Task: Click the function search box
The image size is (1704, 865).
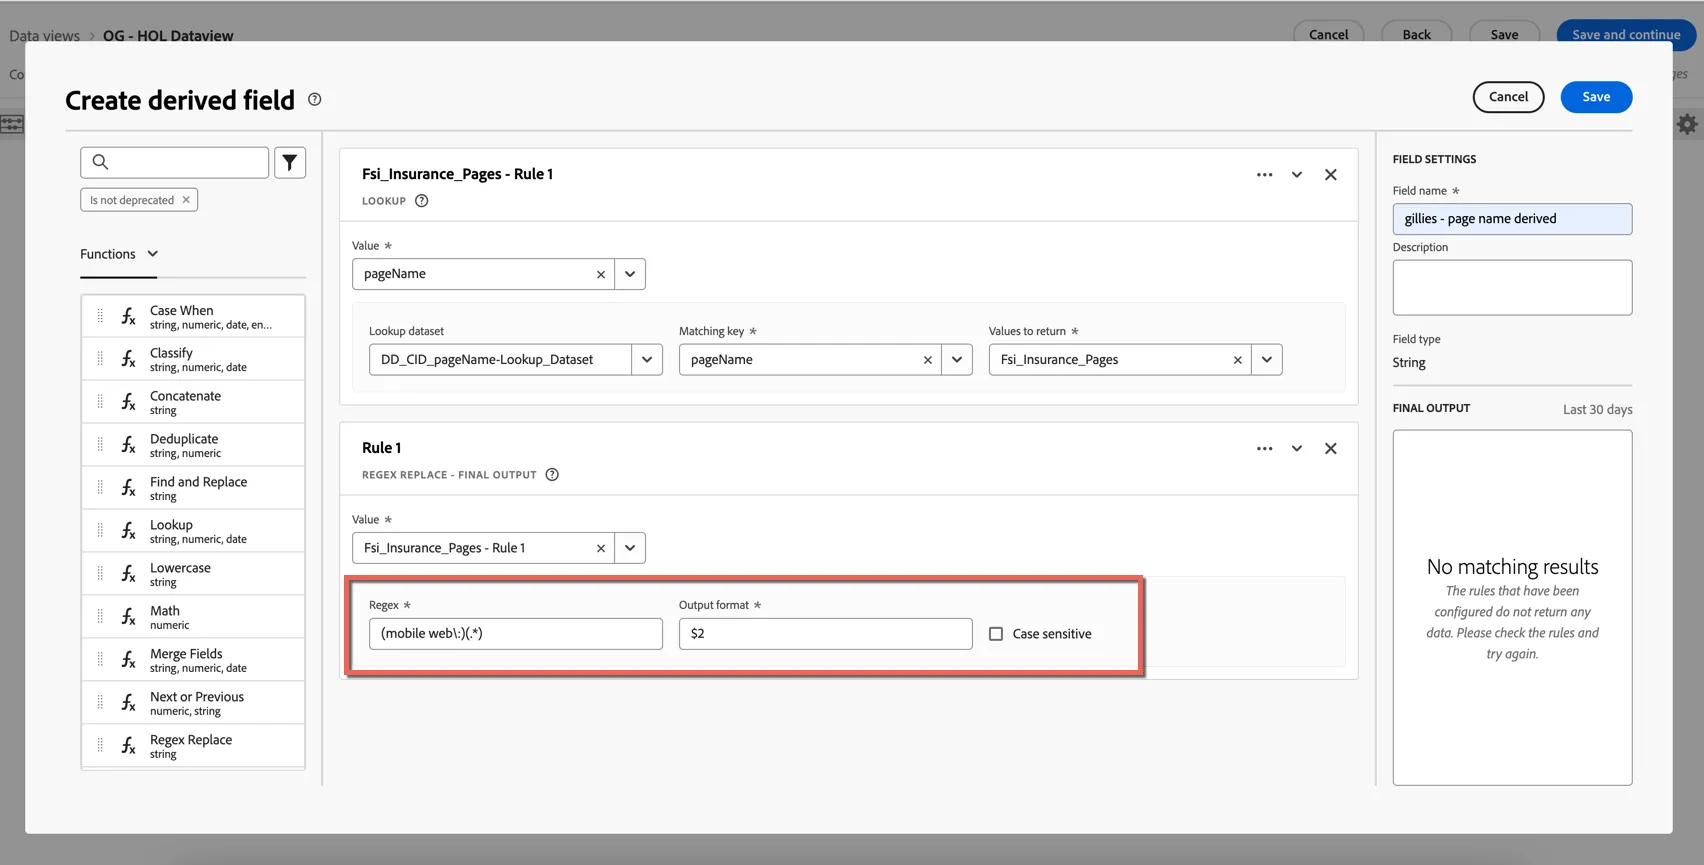Action: (x=175, y=162)
